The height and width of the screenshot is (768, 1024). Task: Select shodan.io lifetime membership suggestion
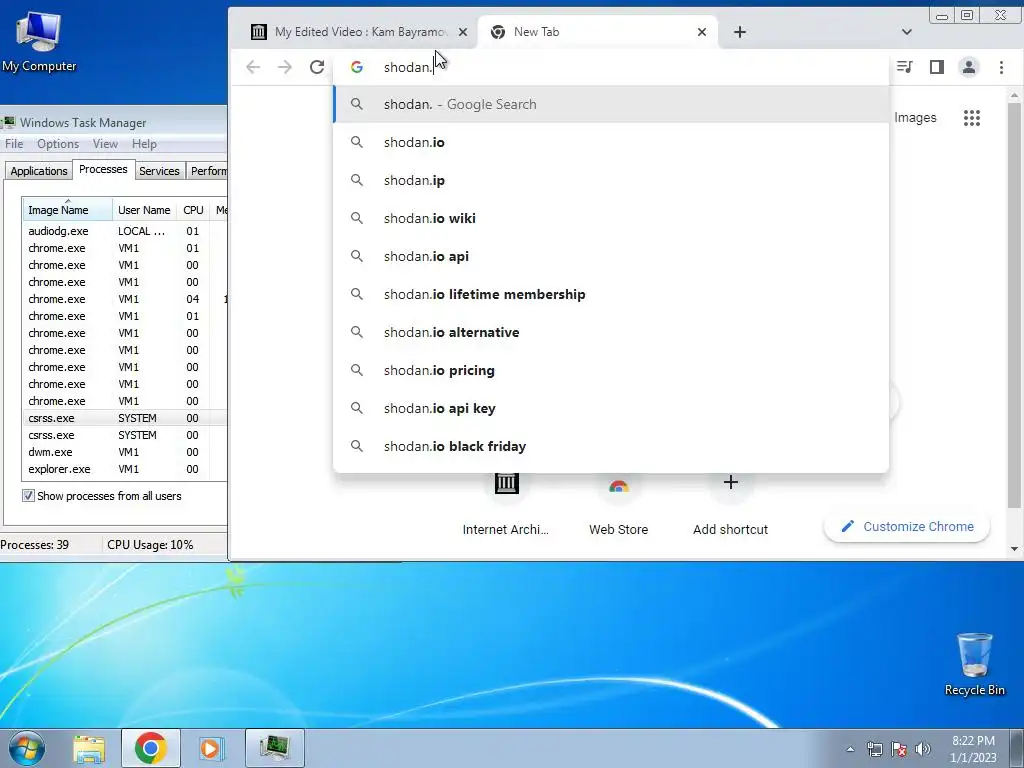[x=611, y=294]
